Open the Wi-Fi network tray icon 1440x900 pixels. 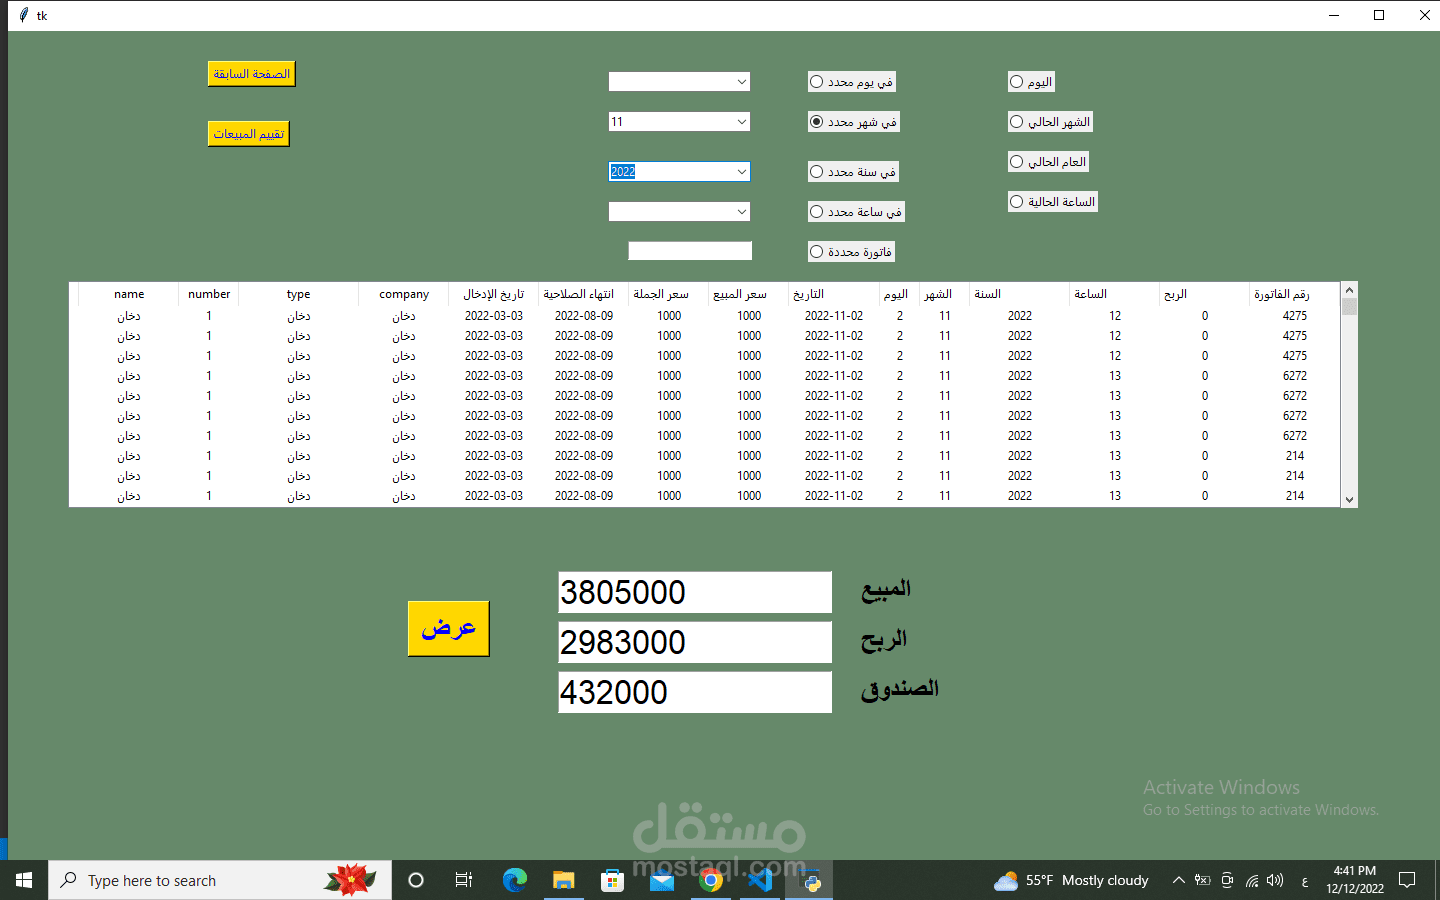(x=1251, y=880)
